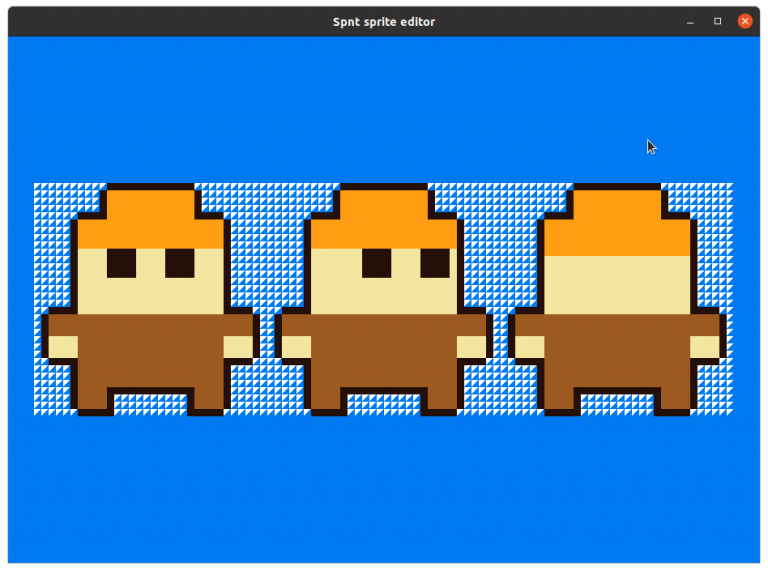Screen dimensions: 768x571
Task: Click the orange hat of middle sprite
Action: (x=384, y=219)
